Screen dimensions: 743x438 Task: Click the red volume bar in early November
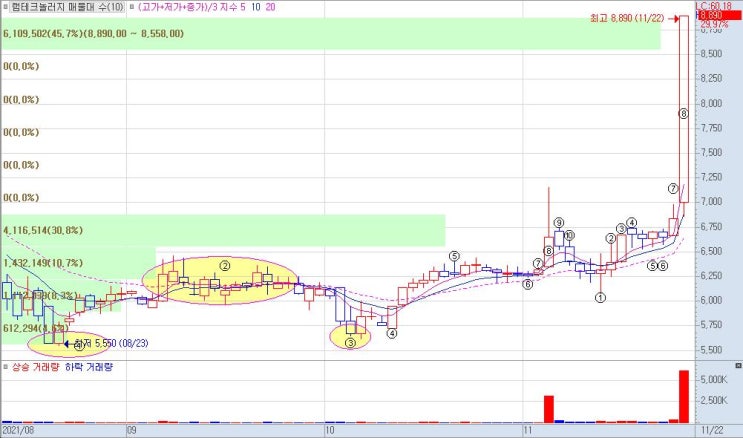pyautogui.click(x=549, y=409)
